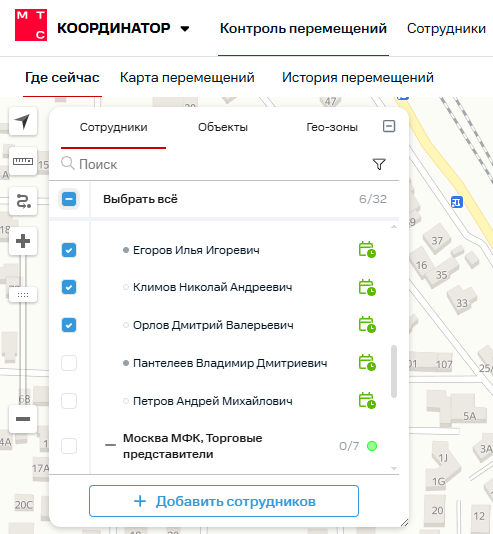Open schedule icon for Пантелеев Владимир Дмитриевич
493x534 pixels.
coord(367,362)
